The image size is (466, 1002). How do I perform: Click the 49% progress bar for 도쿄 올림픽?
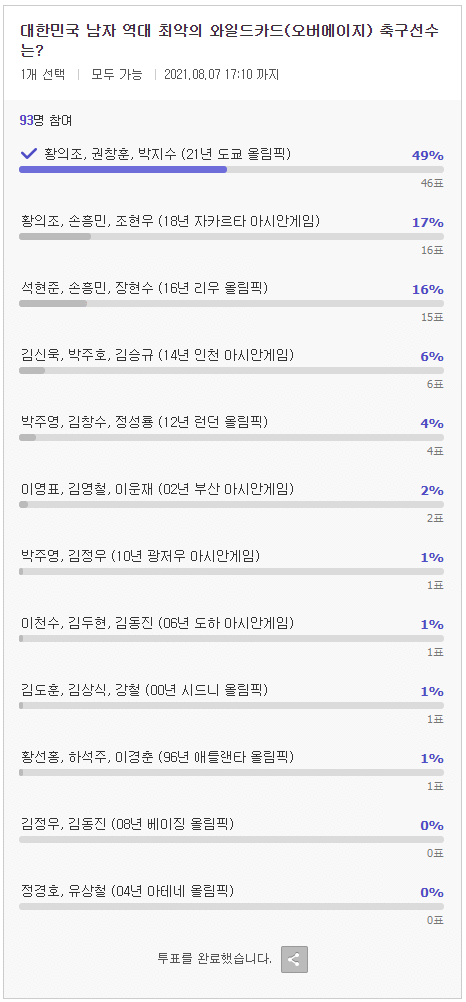231,169
